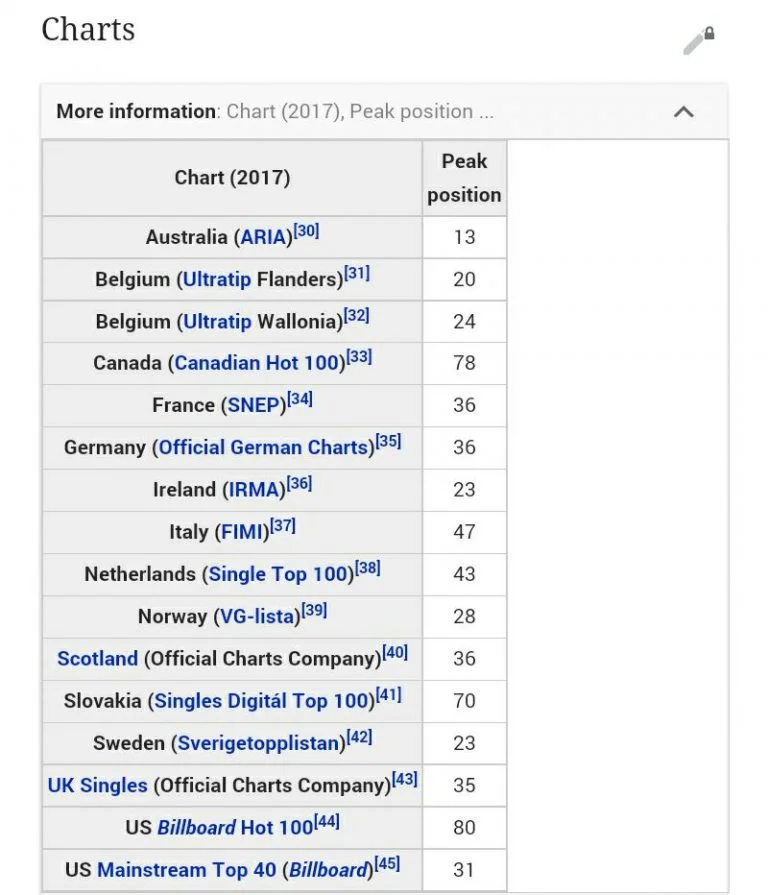Open the UK Singles link
This screenshot has width=768, height=895.
(97, 785)
